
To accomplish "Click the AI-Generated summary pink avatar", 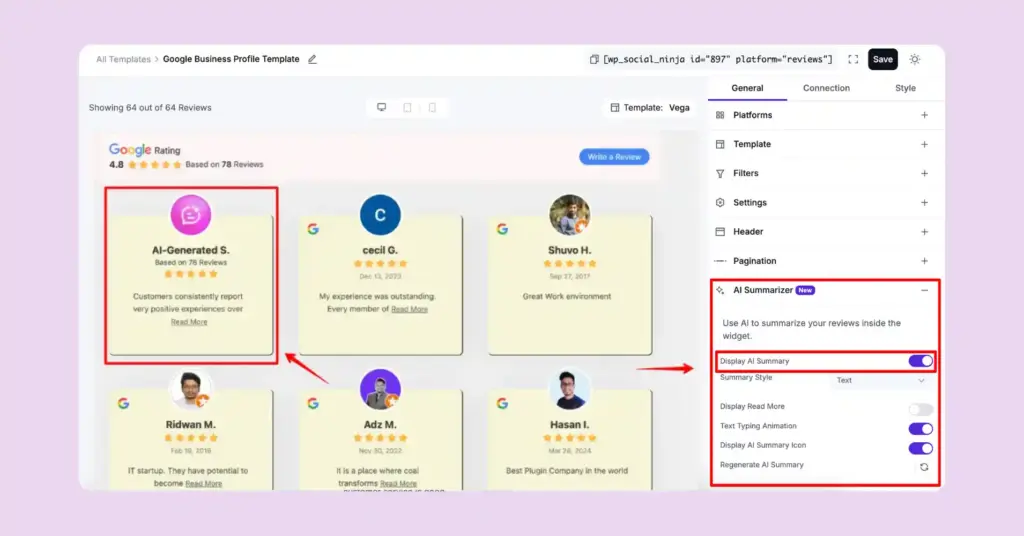I will [x=191, y=214].
